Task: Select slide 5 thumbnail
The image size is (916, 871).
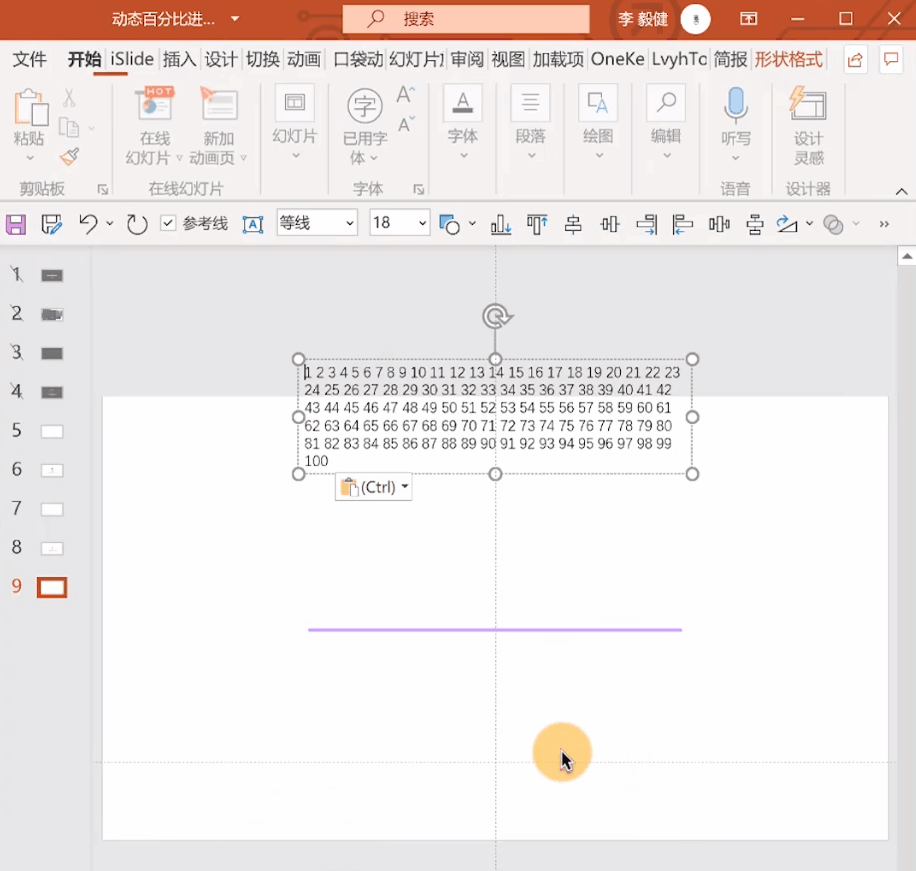Action: 51,432
